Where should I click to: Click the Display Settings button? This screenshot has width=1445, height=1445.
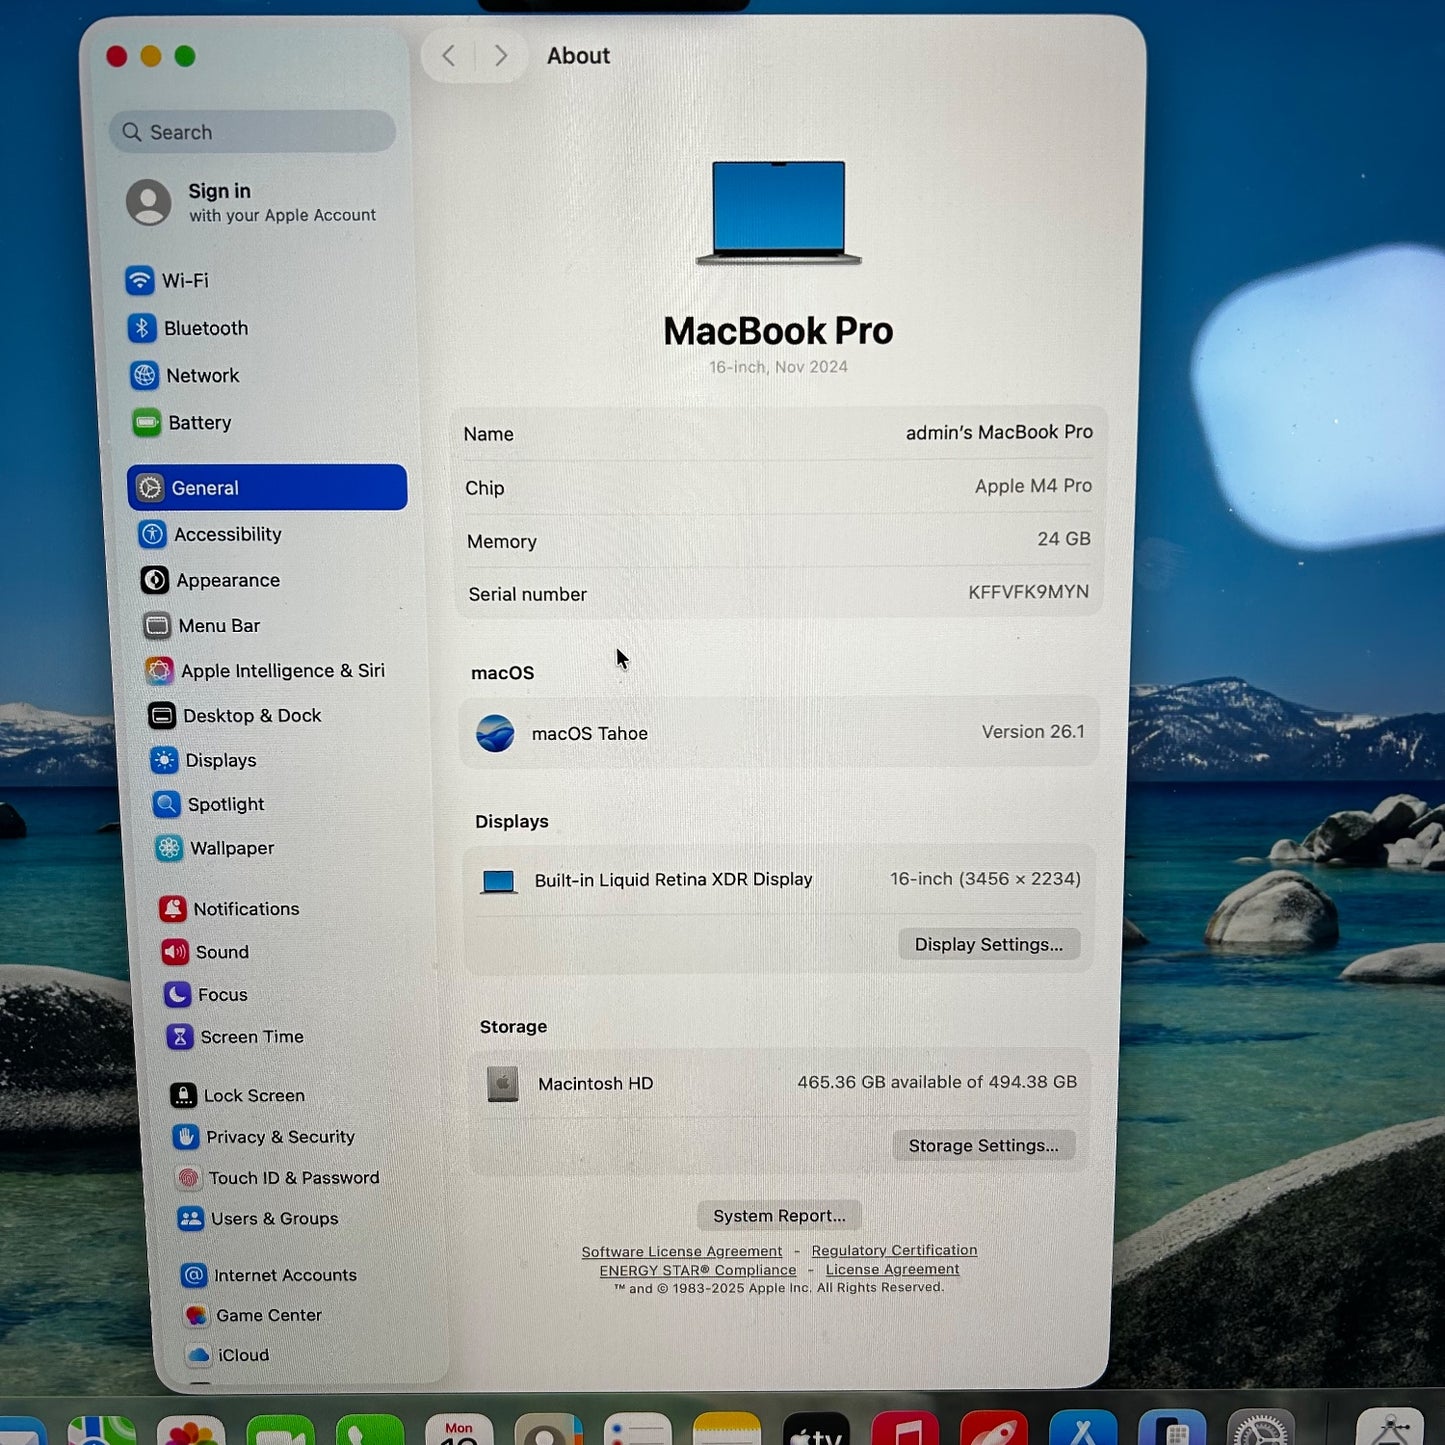(988, 945)
